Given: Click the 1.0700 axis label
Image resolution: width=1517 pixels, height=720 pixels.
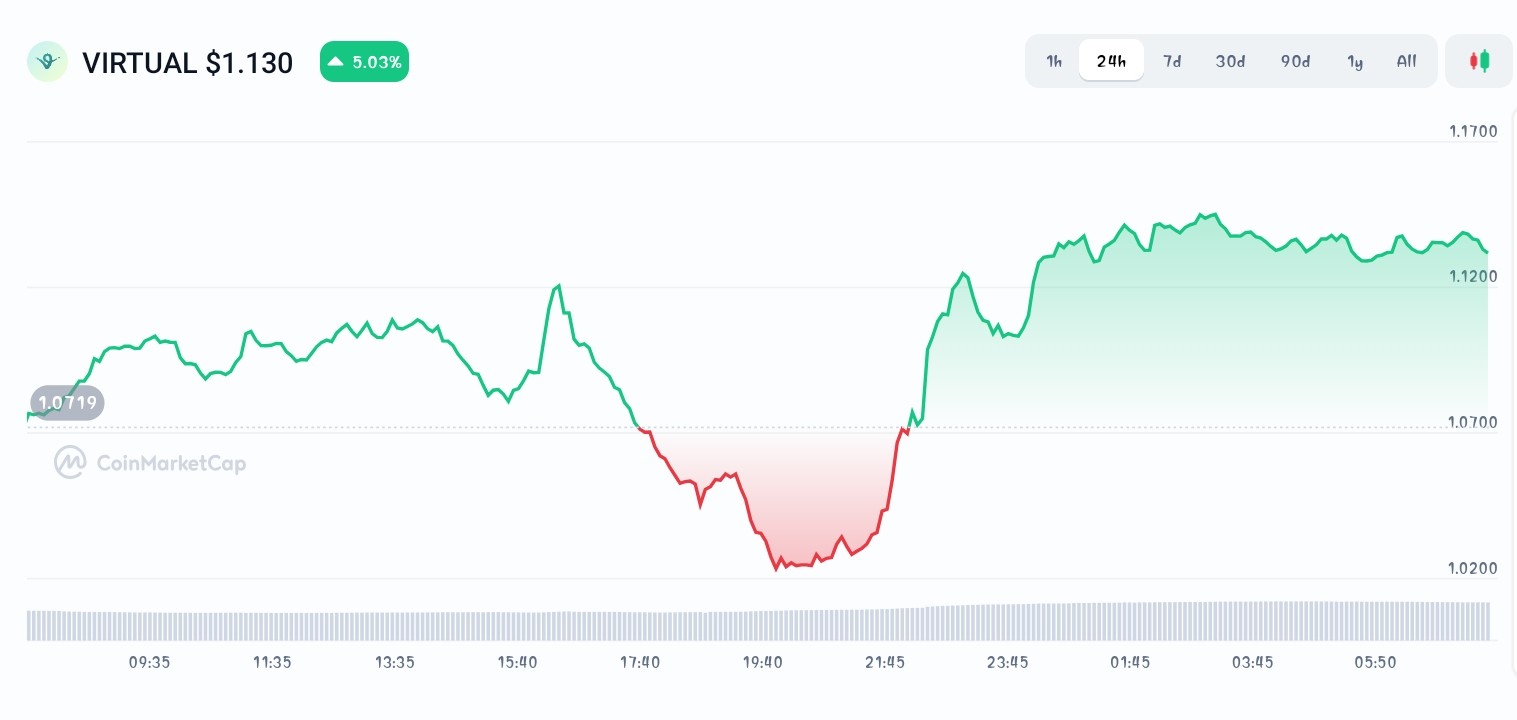Looking at the screenshot, I should 1473,422.
